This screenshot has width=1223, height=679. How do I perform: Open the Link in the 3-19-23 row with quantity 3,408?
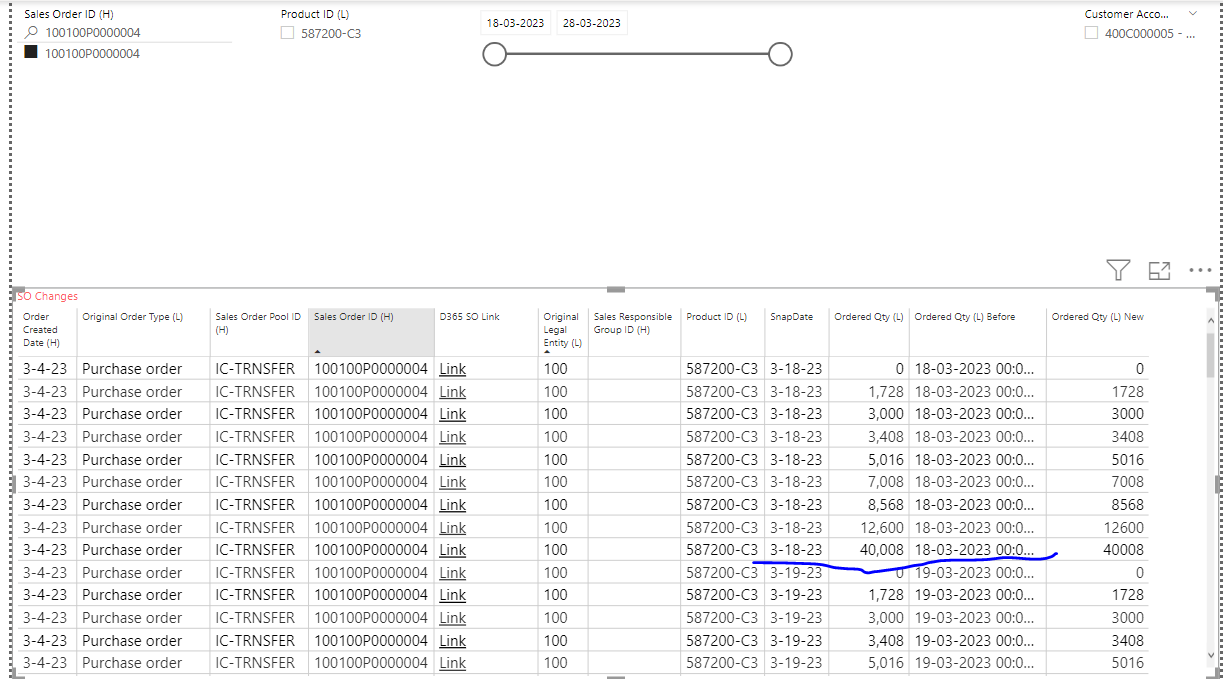(x=452, y=640)
